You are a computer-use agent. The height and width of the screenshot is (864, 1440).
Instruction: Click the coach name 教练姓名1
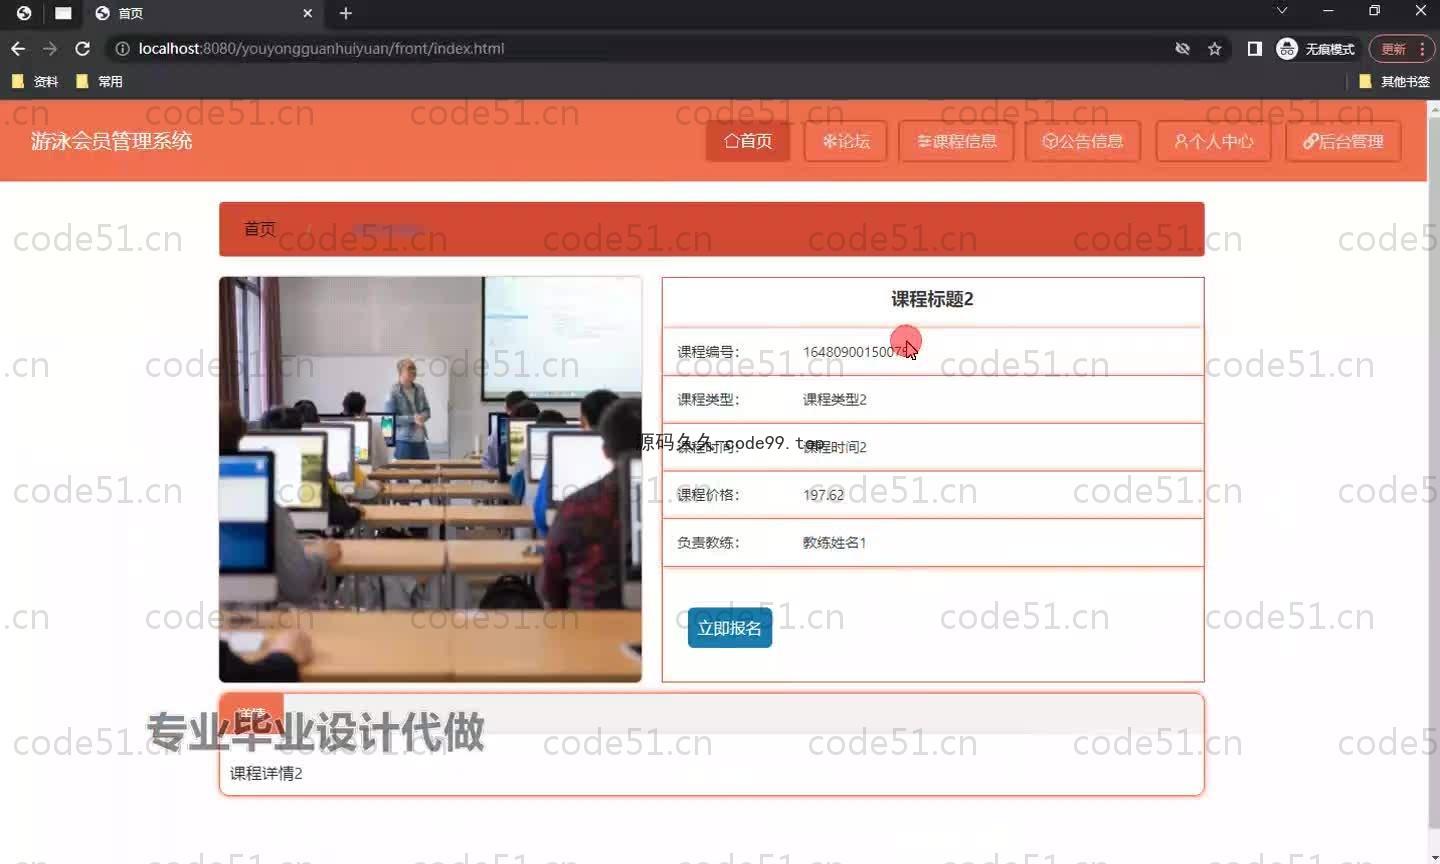click(834, 543)
